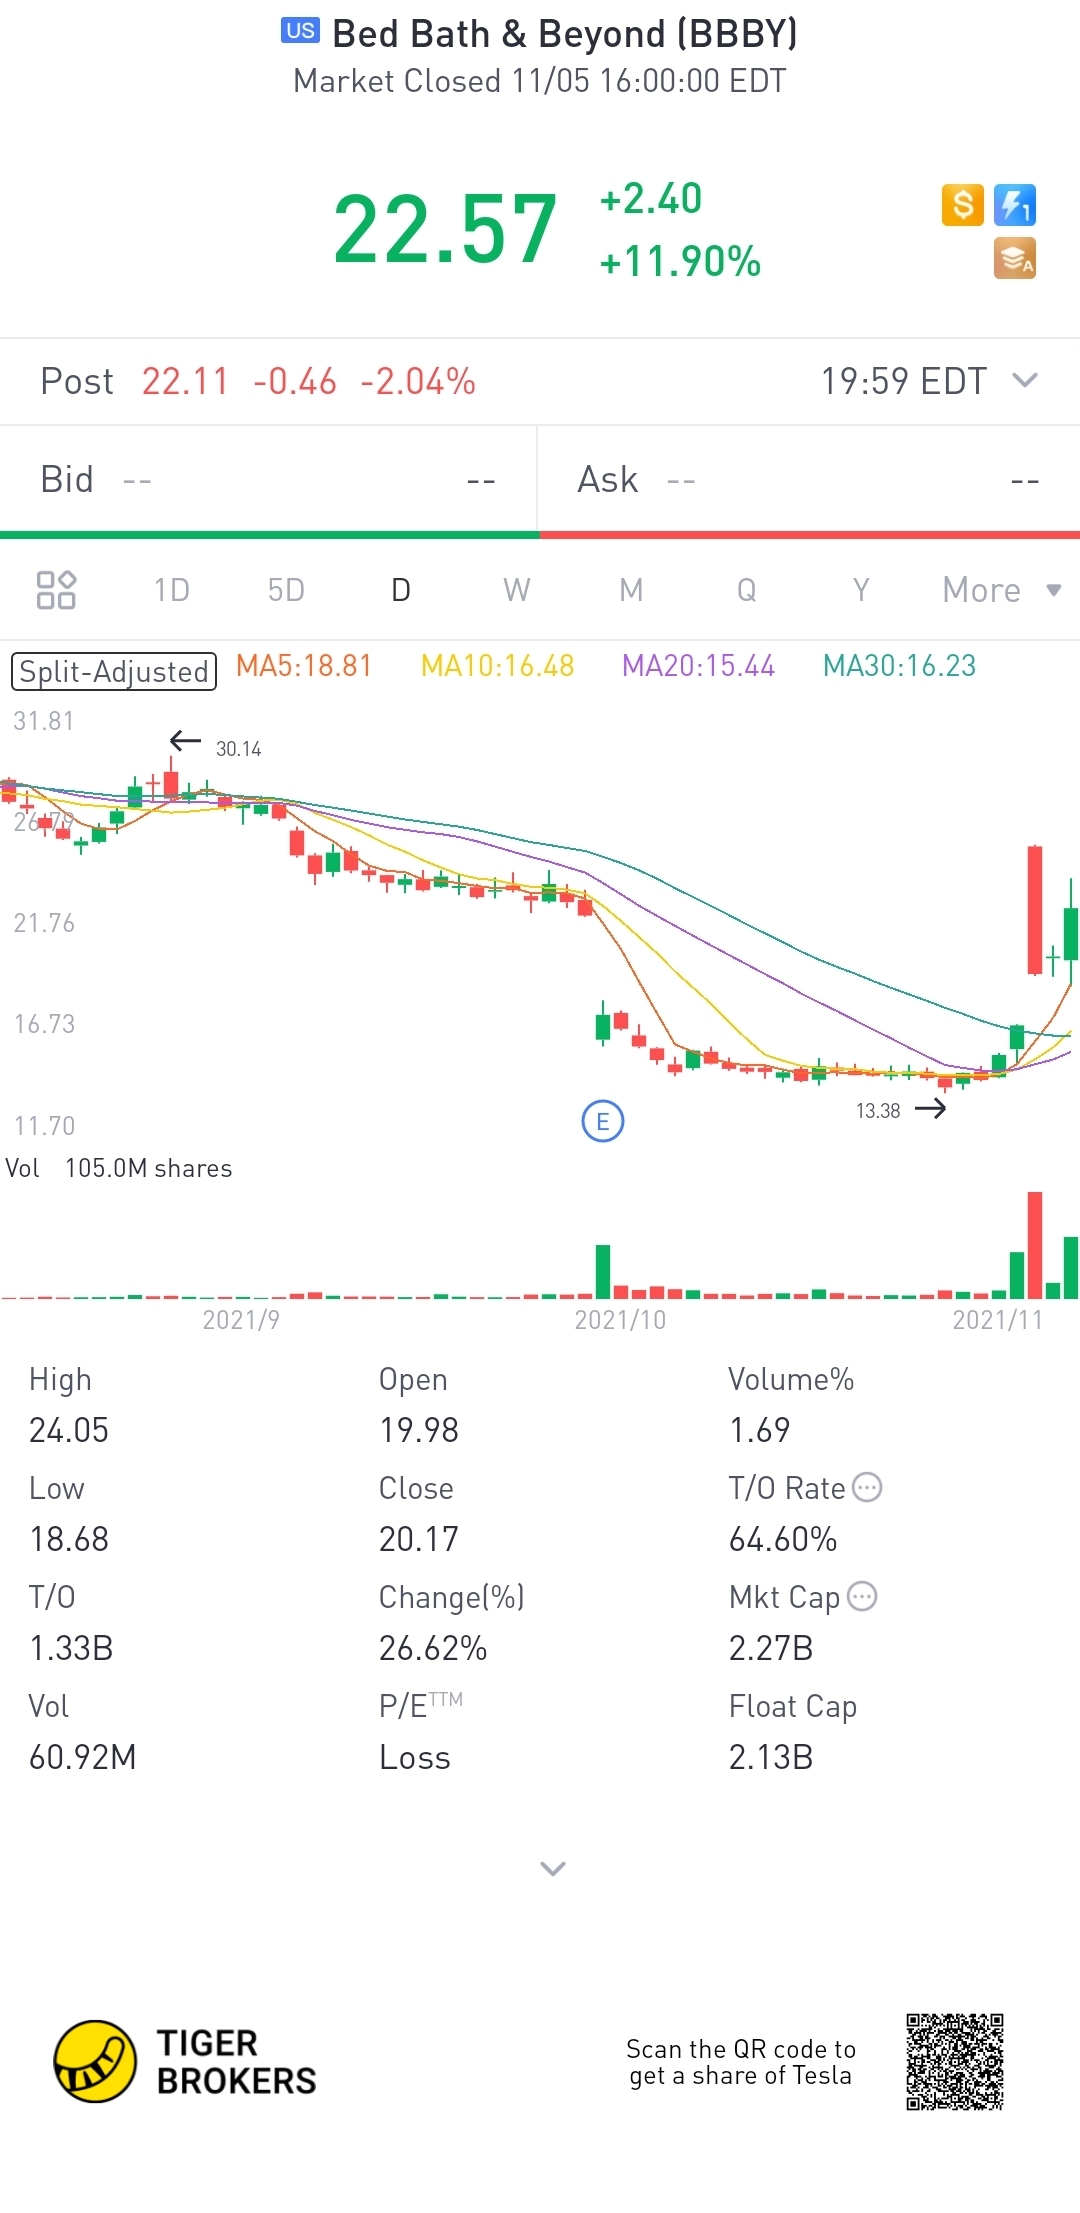This screenshot has height=2213, width=1080.
Task: Open the More chart periods dropdown
Action: click(x=1002, y=590)
